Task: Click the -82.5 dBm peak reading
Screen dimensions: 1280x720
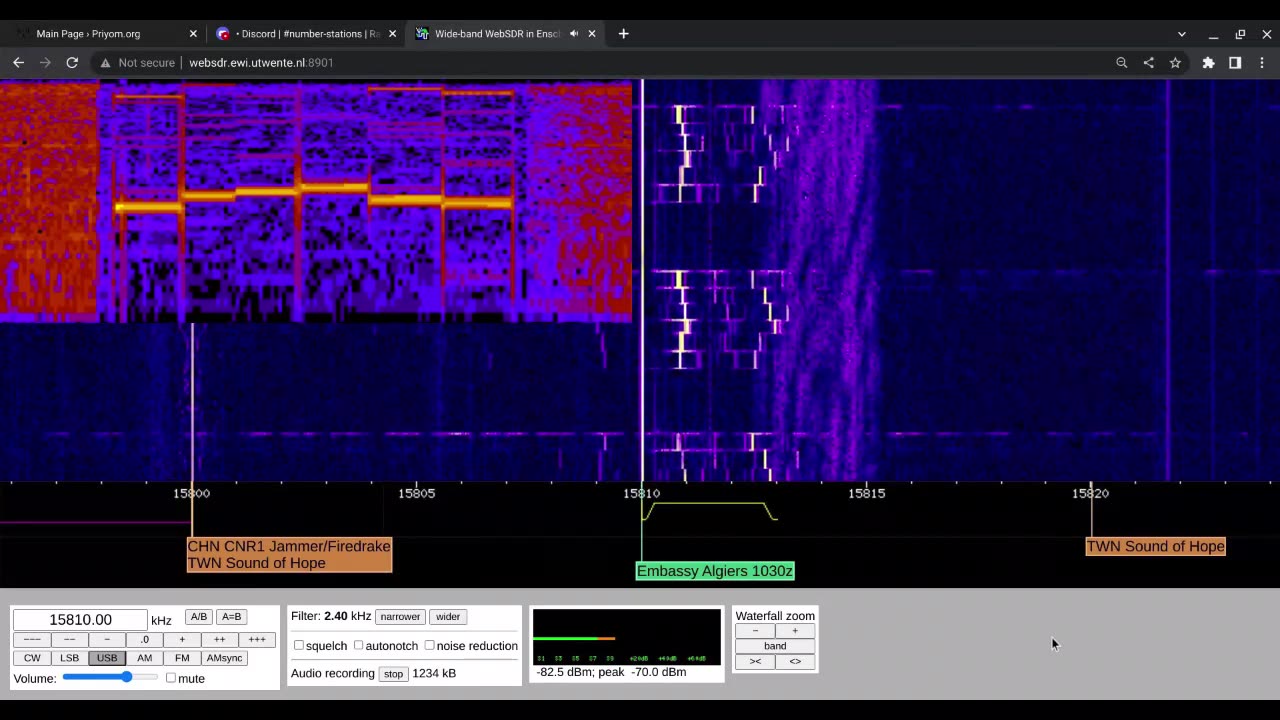Action: coord(611,672)
